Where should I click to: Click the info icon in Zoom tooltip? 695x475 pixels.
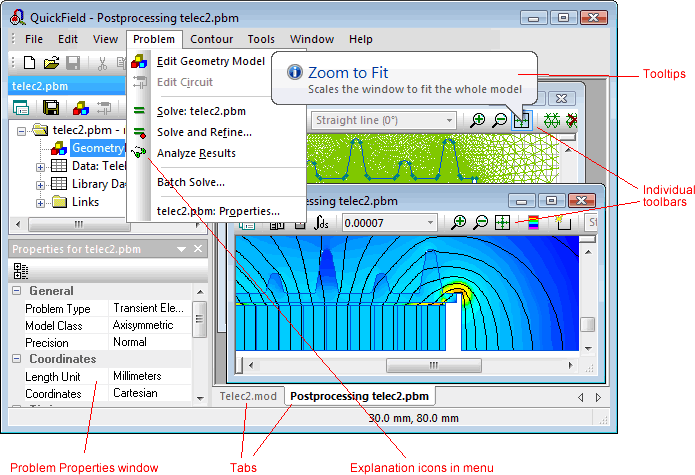pos(294,71)
